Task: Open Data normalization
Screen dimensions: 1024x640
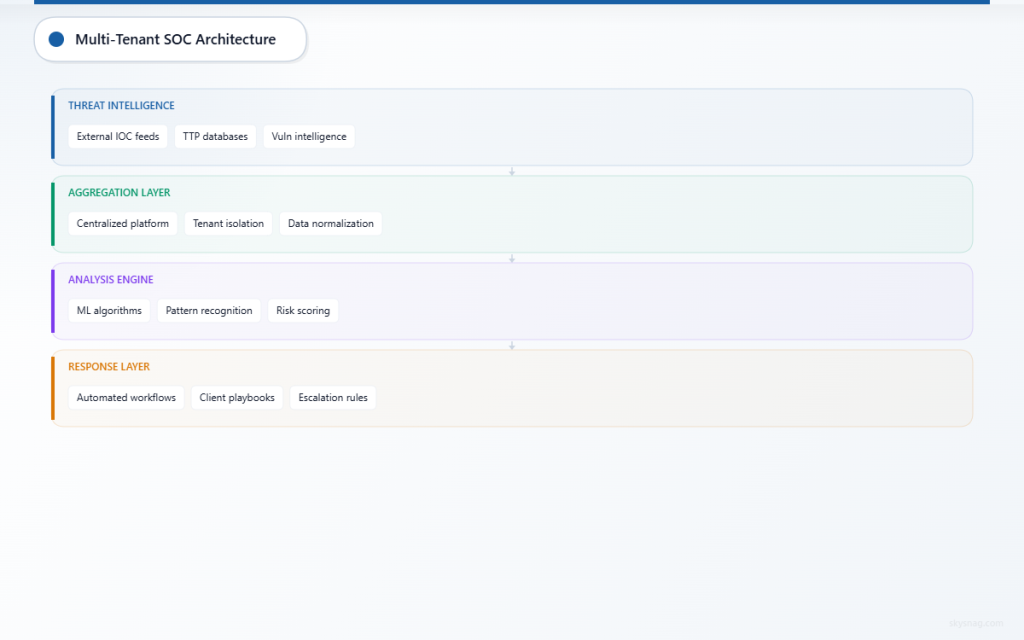Action: coord(330,223)
